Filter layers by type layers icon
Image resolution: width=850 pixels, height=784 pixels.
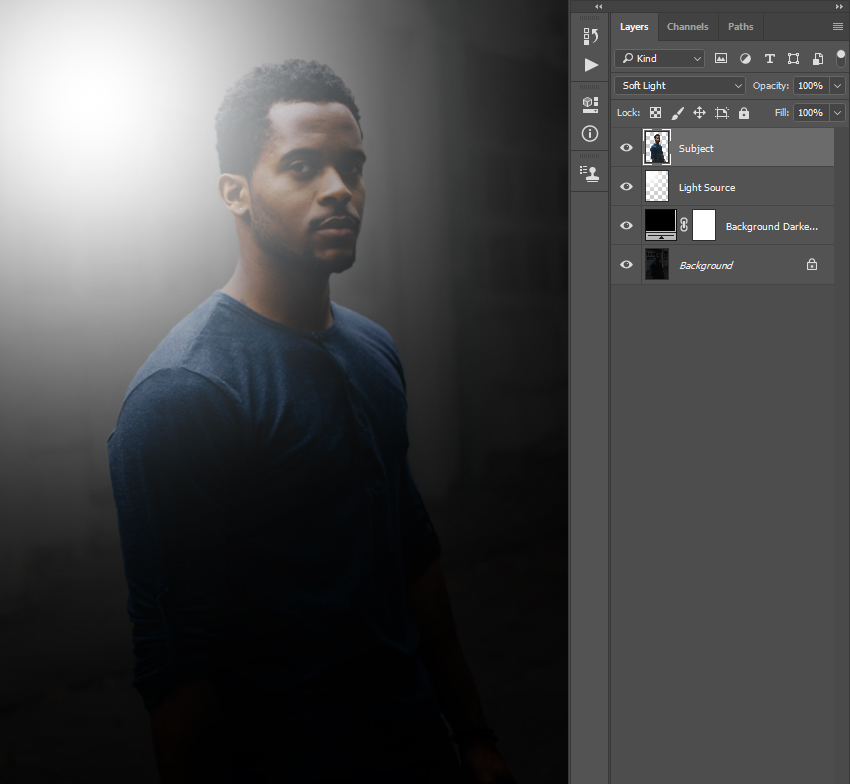[769, 59]
